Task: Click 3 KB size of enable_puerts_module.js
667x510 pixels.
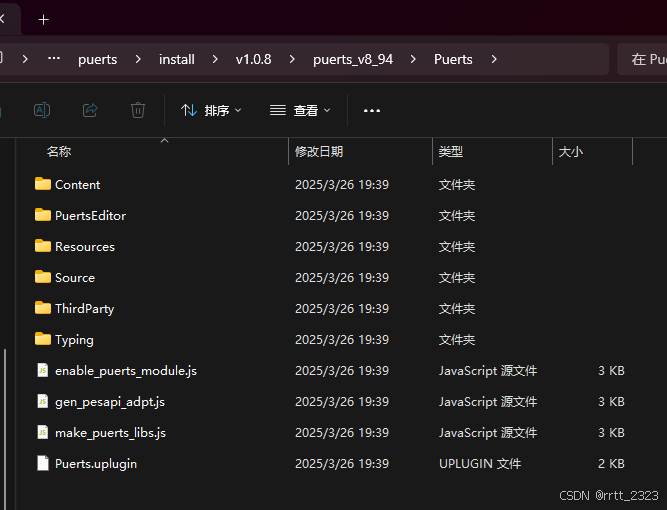Action: coord(611,370)
